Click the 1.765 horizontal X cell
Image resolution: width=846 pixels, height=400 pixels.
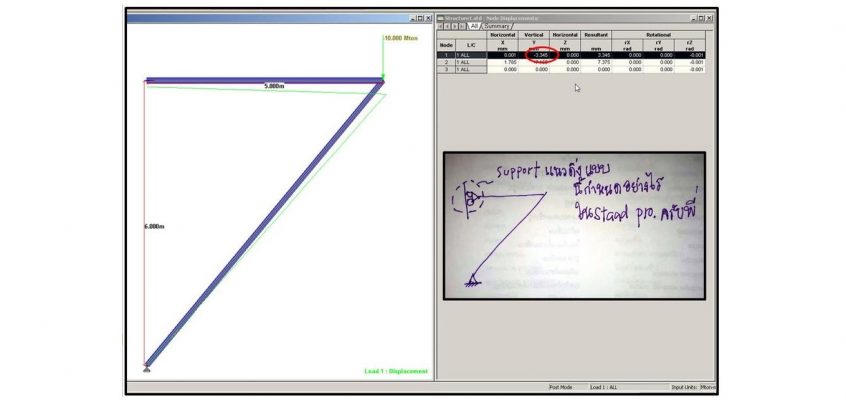[502, 62]
